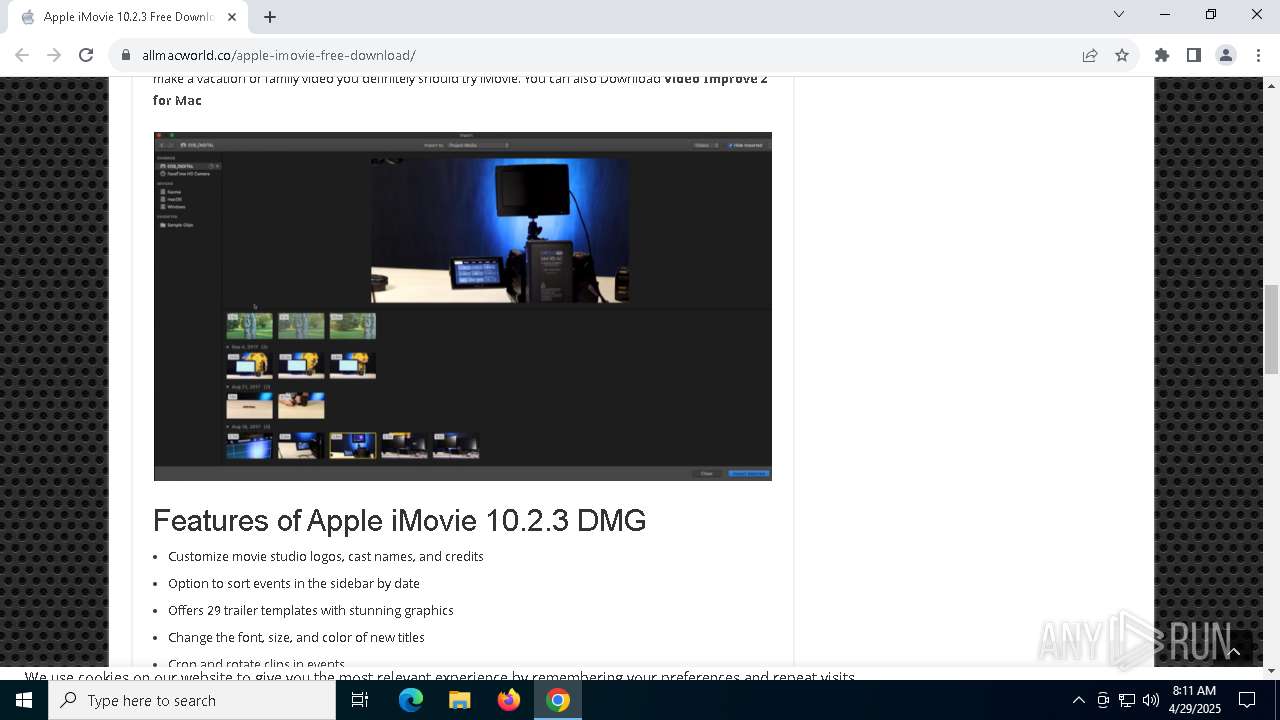
Task: Click the scroll-to-top arrow button
Action: (x=1233, y=652)
